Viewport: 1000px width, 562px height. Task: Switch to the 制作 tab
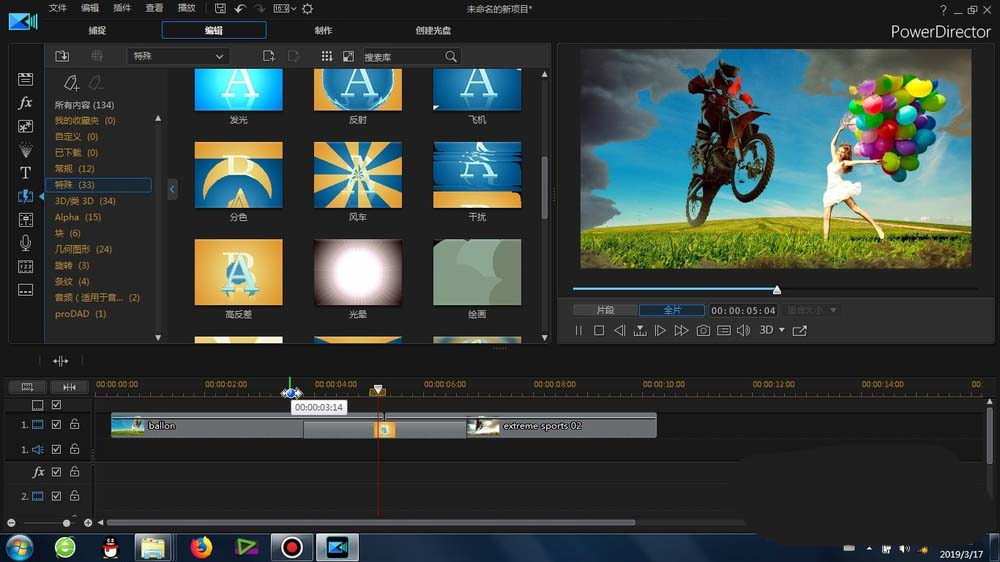(x=323, y=30)
